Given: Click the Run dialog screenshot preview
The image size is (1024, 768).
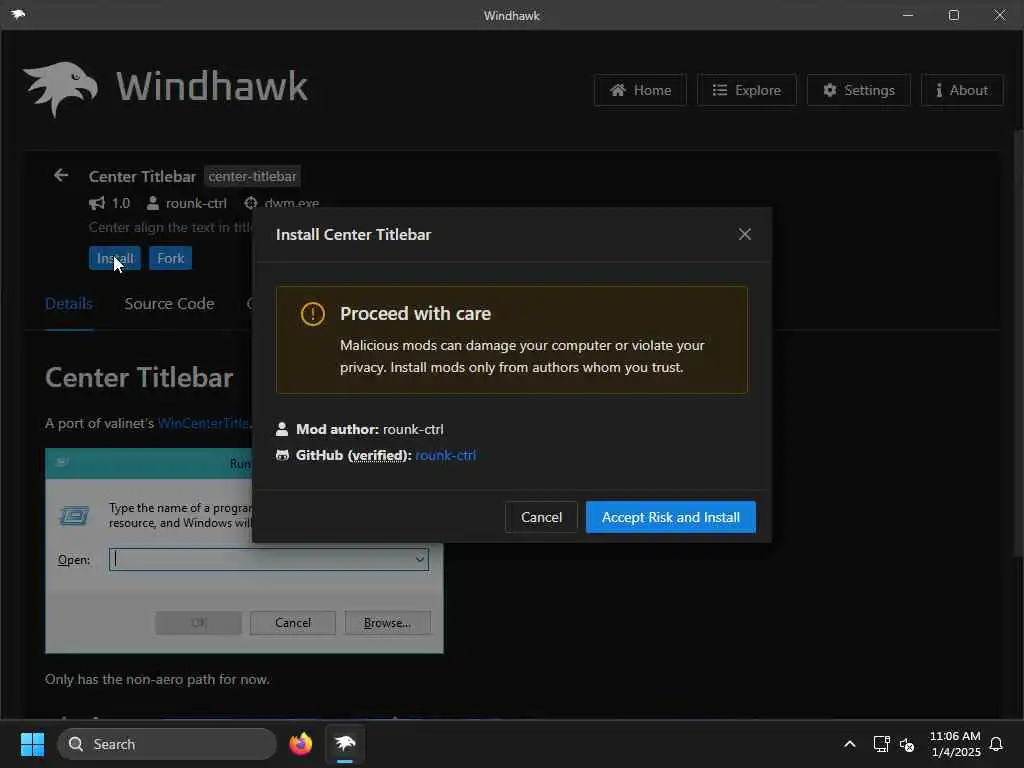Looking at the screenshot, I should pyautogui.click(x=244, y=551).
